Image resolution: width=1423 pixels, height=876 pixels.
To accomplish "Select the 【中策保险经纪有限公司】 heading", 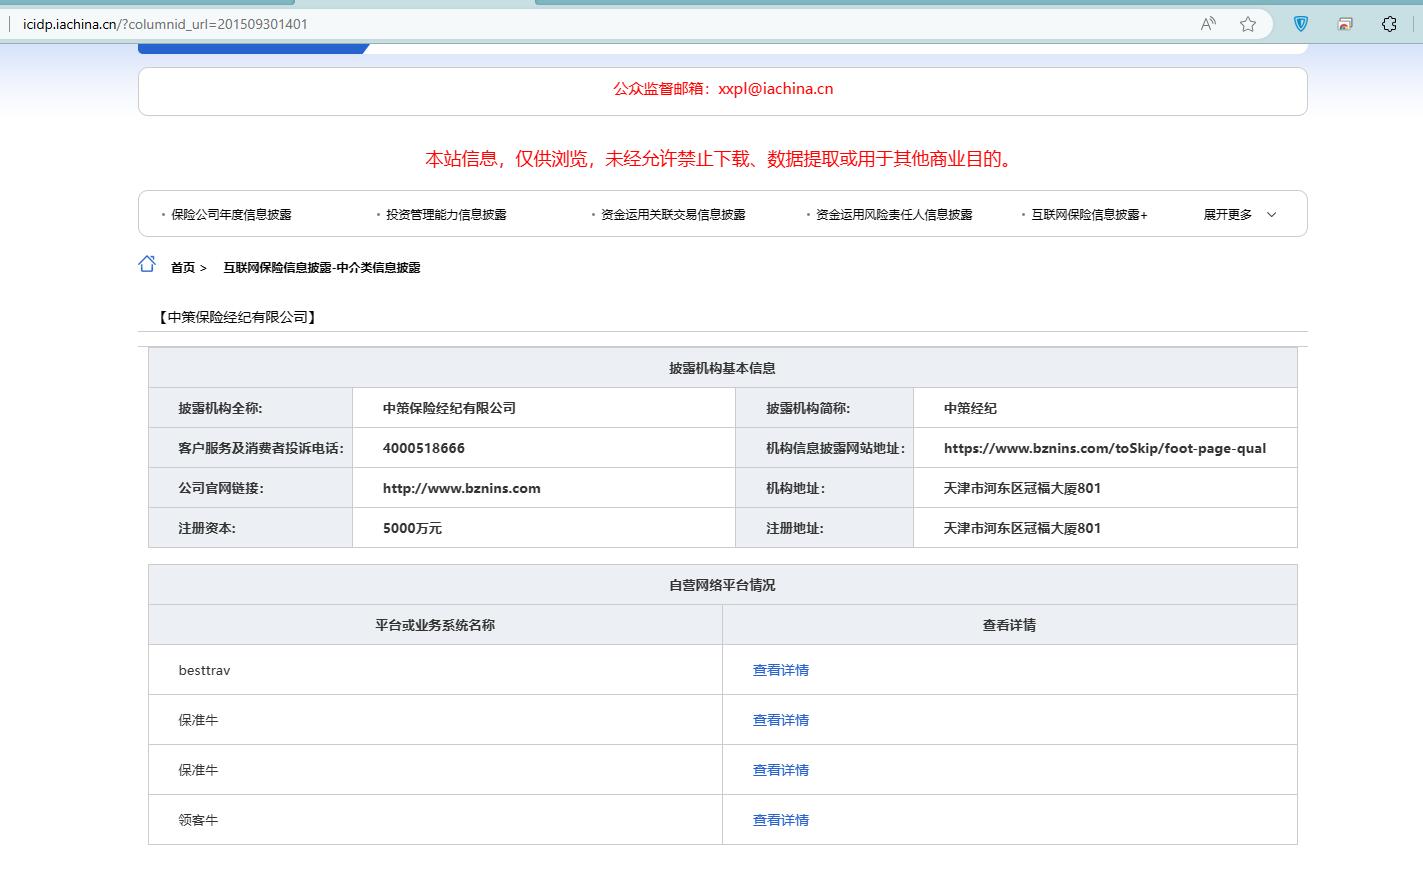I will tap(237, 317).
